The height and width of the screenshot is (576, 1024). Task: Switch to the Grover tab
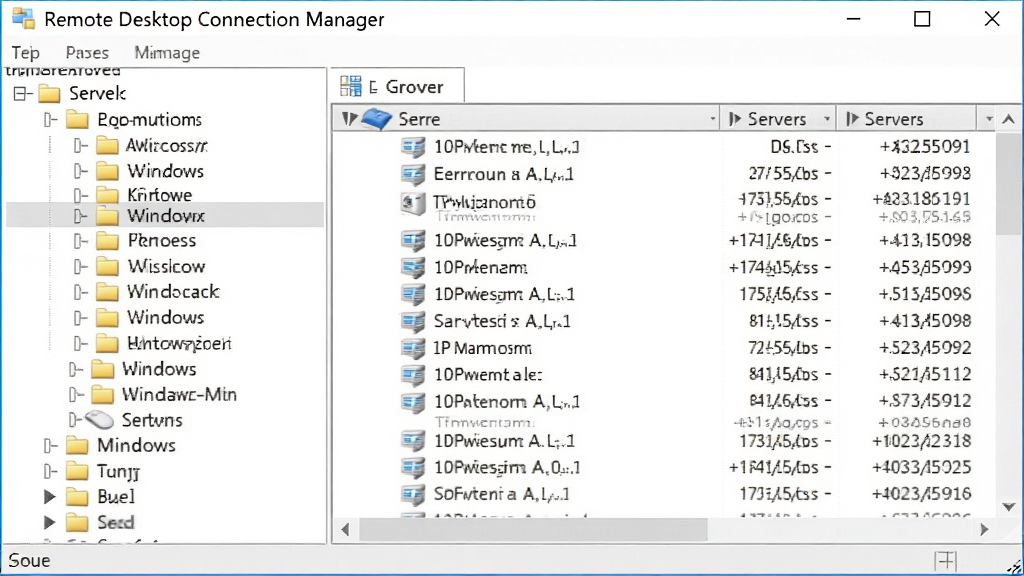pos(398,86)
